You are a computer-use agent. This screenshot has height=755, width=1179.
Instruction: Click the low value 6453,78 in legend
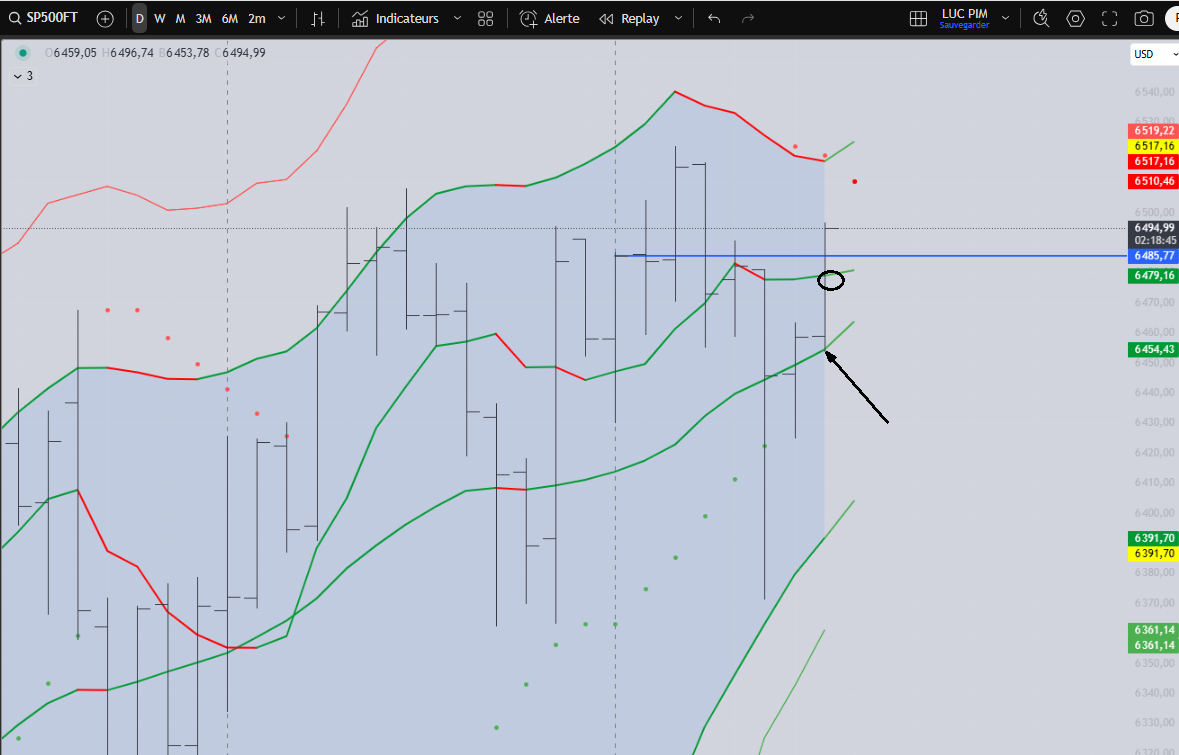tap(188, 53)
